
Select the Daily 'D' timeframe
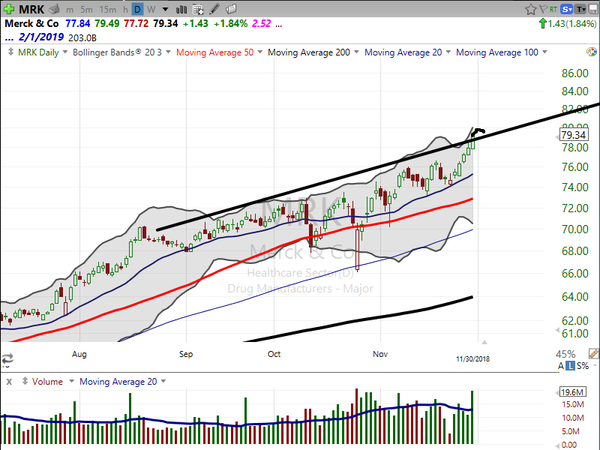(x=138, y=9)
